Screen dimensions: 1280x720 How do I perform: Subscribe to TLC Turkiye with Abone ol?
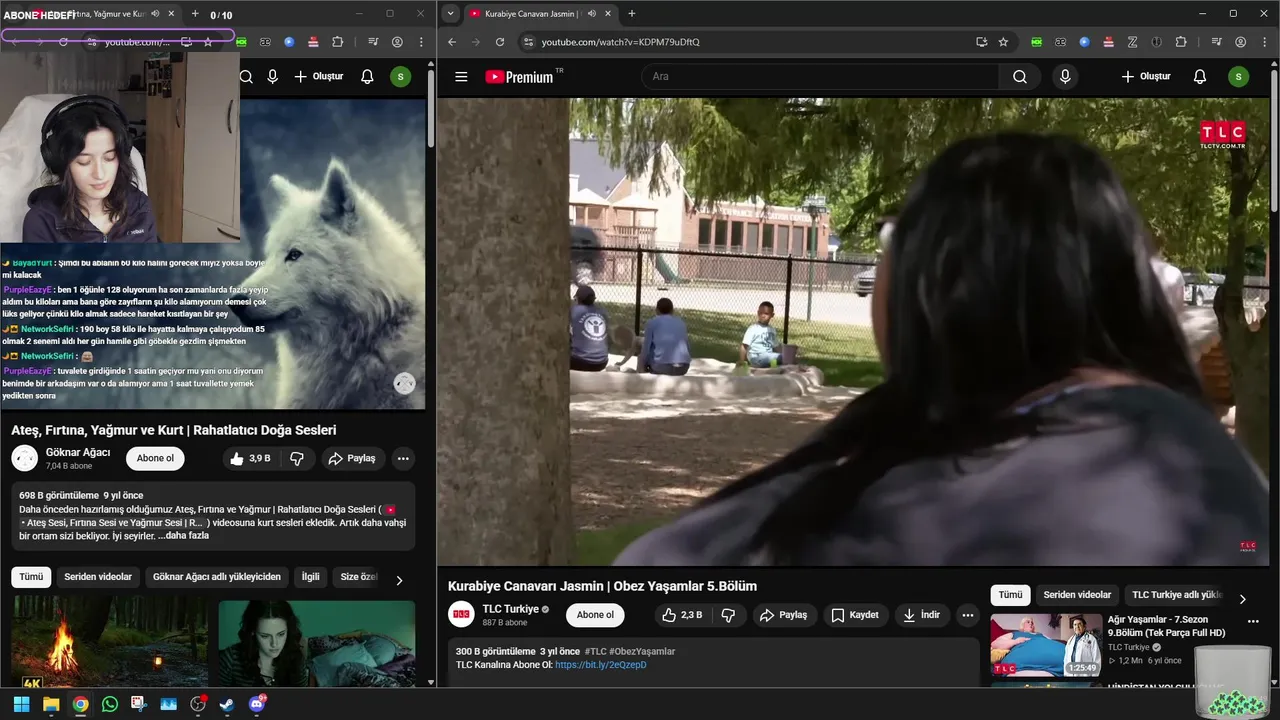click(x=595, y=615)
